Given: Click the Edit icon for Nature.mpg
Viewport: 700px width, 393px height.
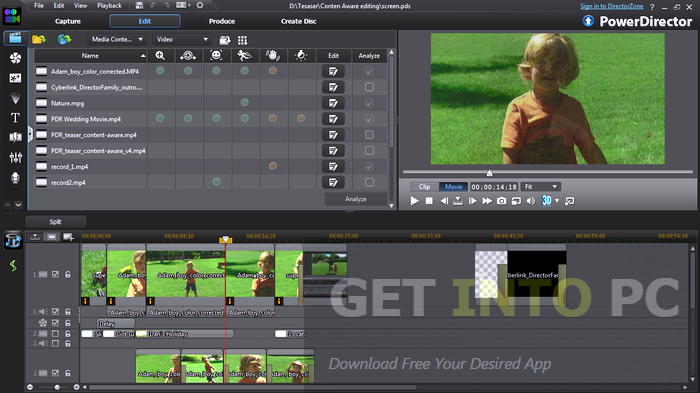Looking at the screenshot, I should (333, 103).
